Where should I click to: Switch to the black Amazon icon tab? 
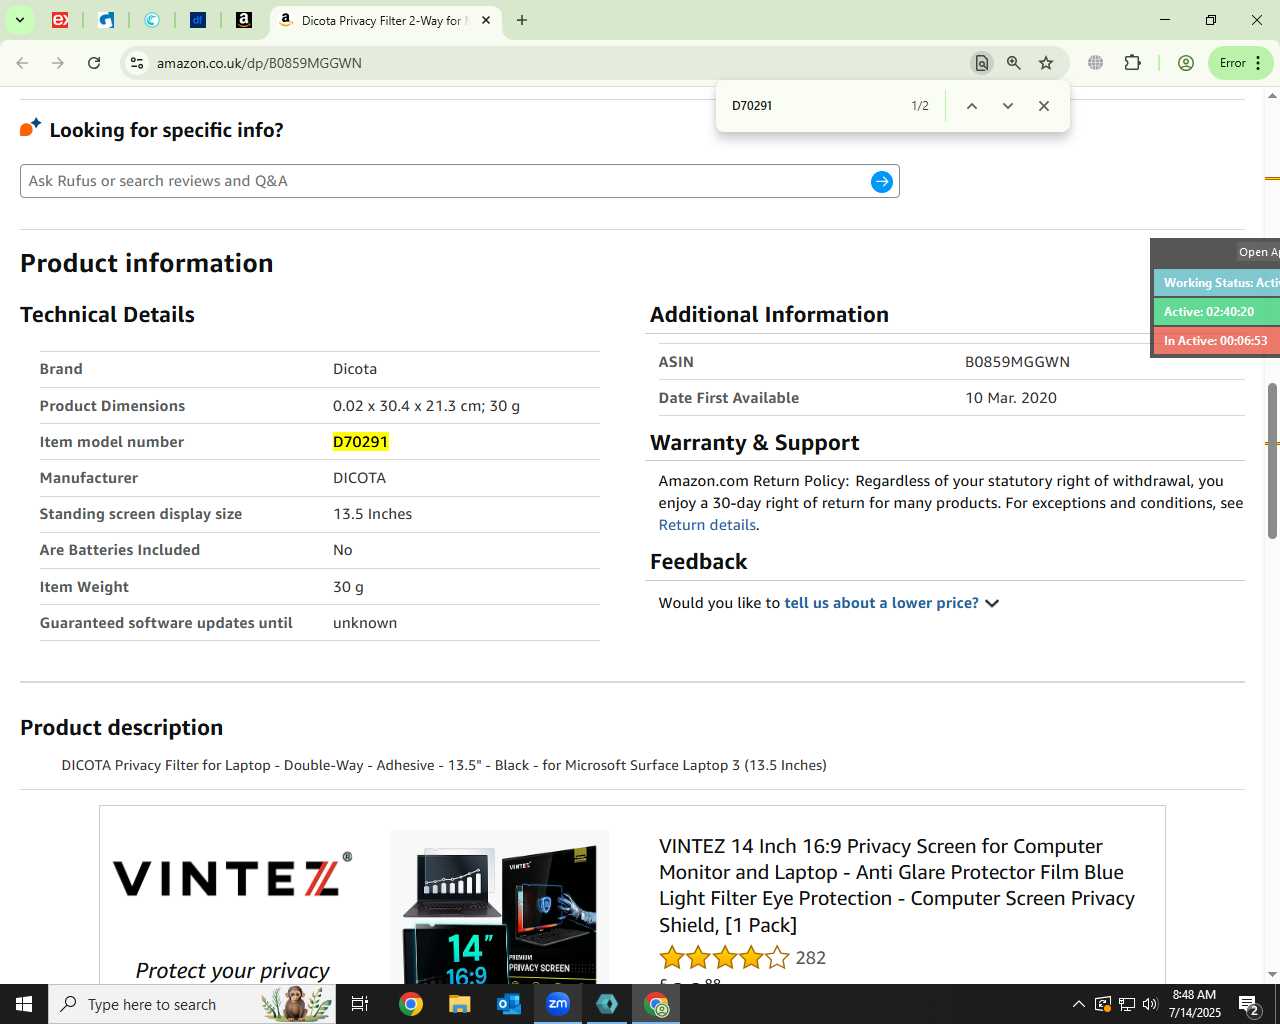click(244, 20)
